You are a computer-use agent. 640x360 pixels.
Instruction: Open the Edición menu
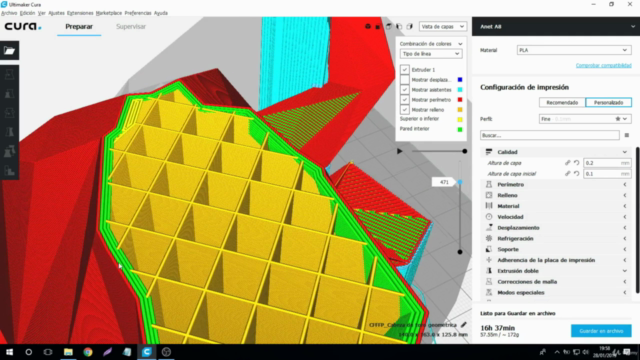27,13
